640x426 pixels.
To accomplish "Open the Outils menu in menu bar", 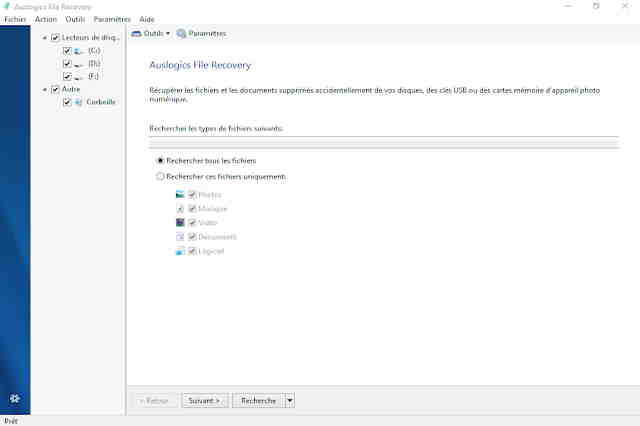I will (x=75, y=19).
